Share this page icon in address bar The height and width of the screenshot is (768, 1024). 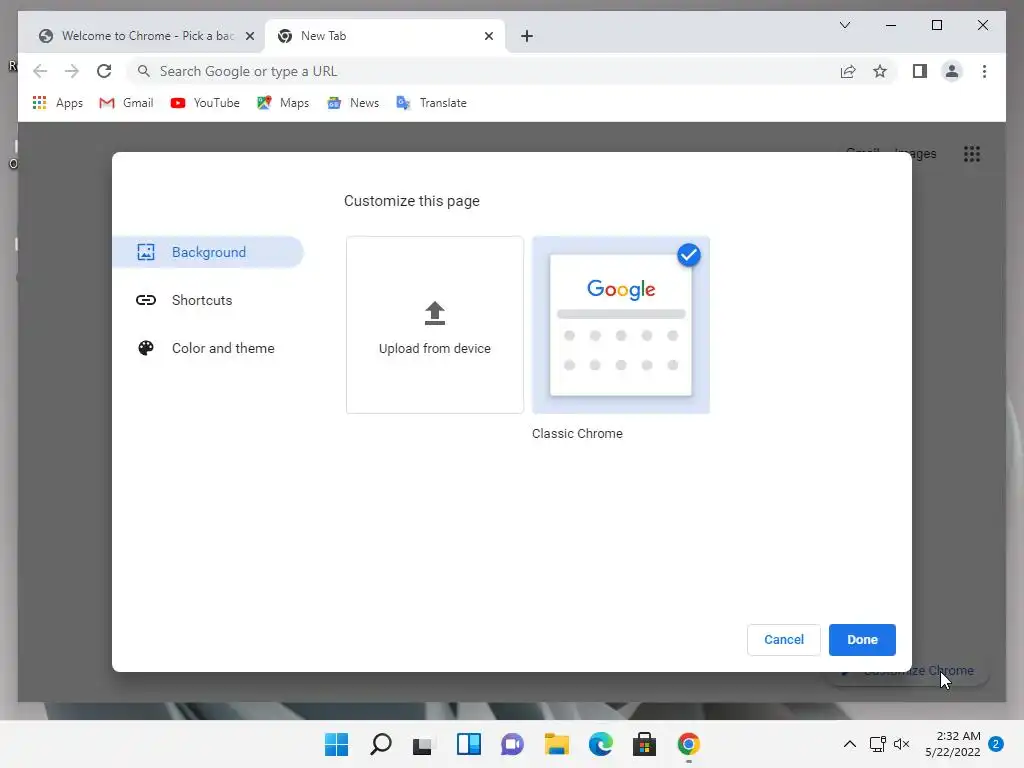click(x=848, y=71)
